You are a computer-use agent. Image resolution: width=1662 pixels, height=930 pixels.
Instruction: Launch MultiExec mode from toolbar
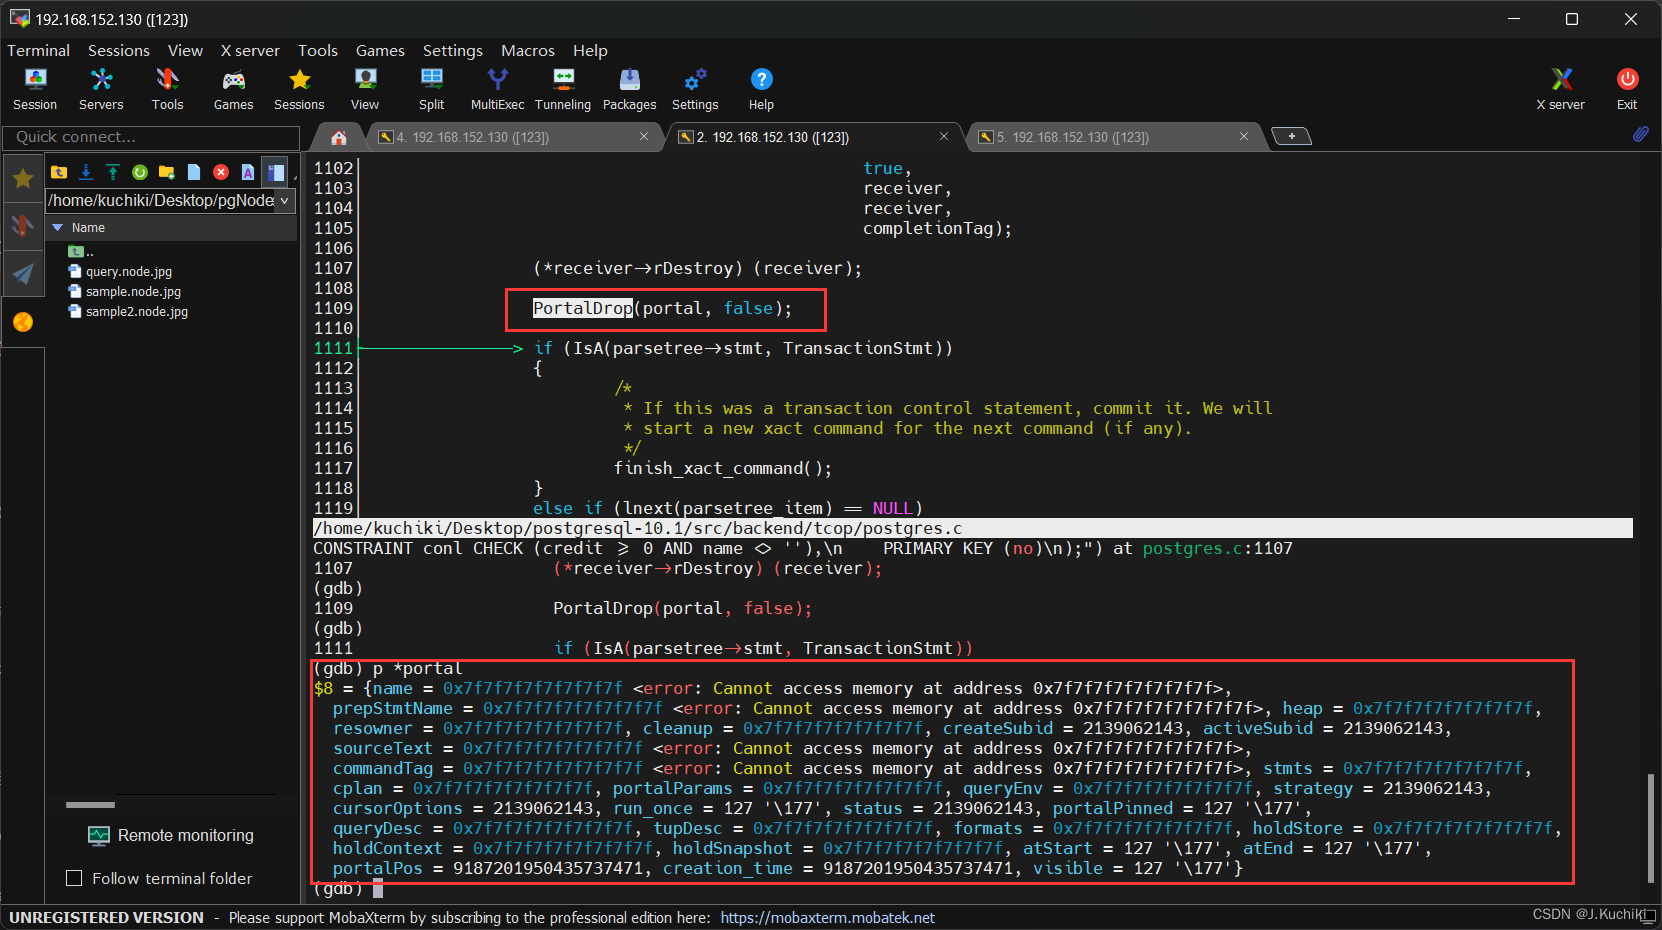497,89
